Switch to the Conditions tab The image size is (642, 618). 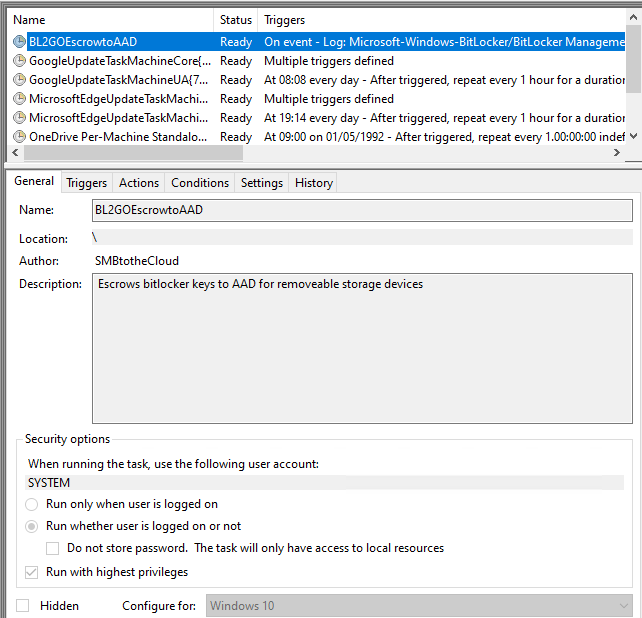pyautogui.click(x=200, y=183)
